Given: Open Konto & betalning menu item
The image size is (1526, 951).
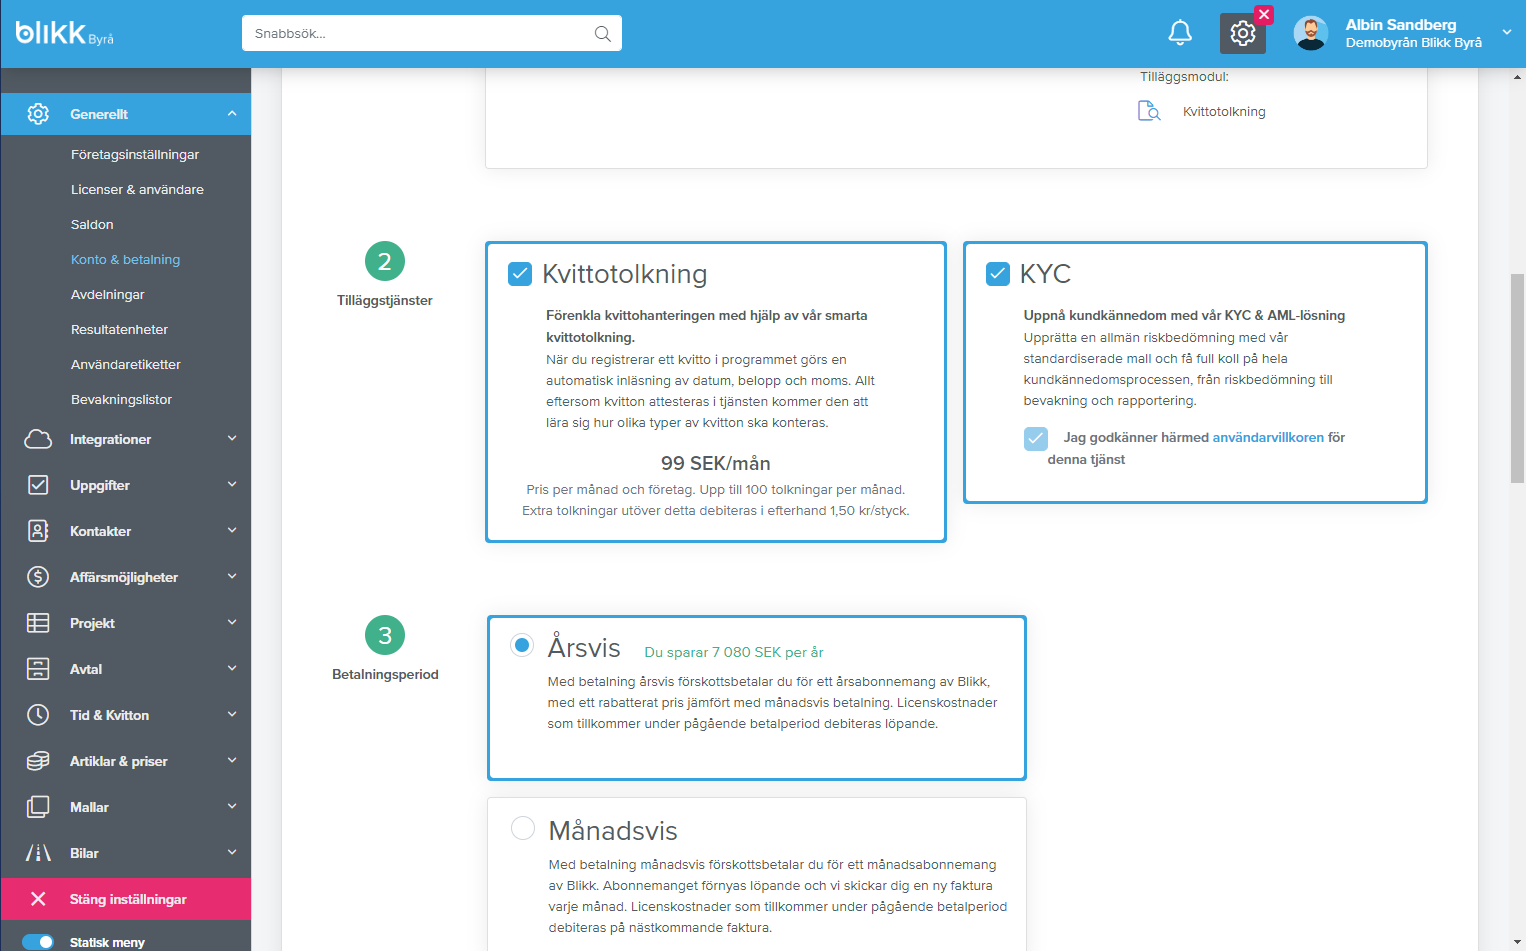Looking at the screenshot, I should [125, 260].
